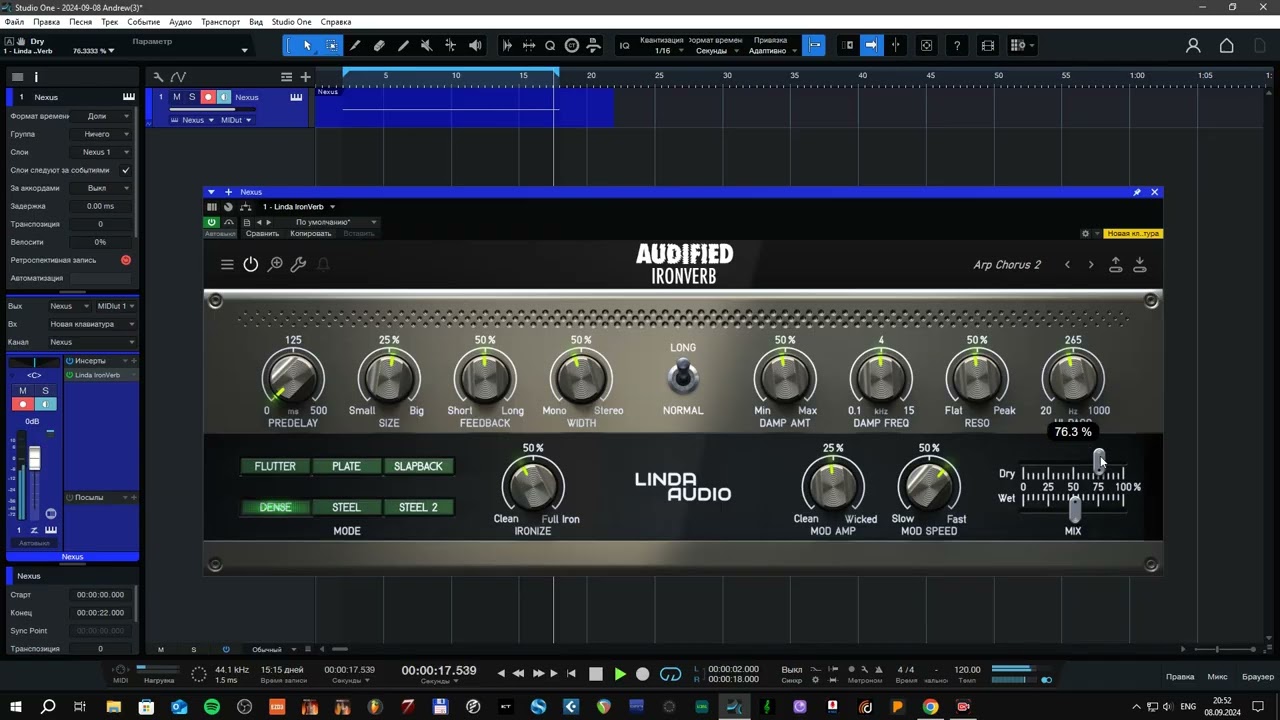Open the Слои 'Nexus 1' dropdown
This screenshot has height=720, width=1280.
[x=100, y=152]
